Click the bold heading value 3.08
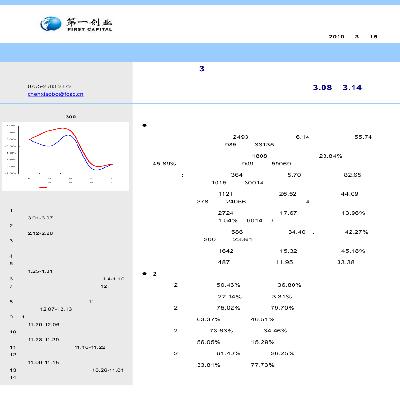This screenshot has width=400, height=410. point(322,88)
